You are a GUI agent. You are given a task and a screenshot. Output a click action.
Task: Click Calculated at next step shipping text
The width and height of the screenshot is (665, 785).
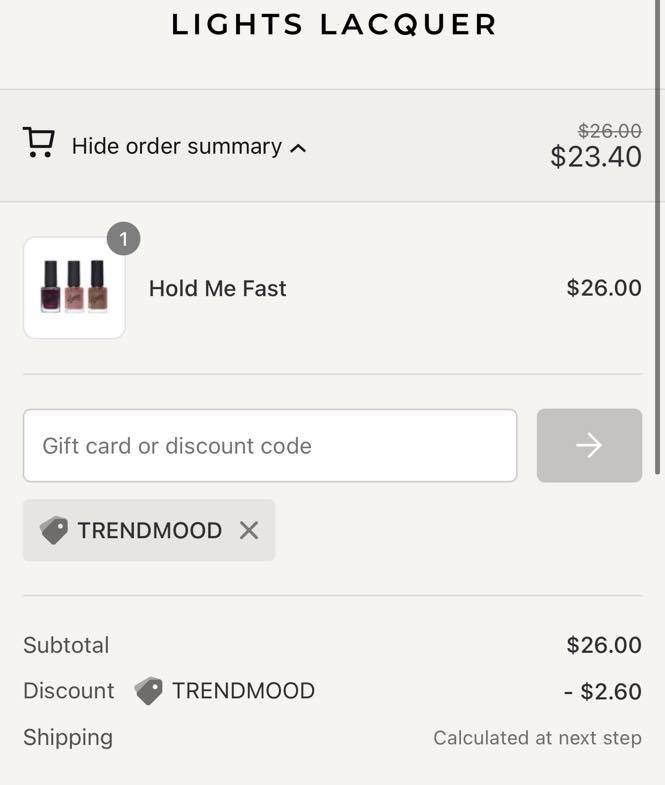coord(537,738)
